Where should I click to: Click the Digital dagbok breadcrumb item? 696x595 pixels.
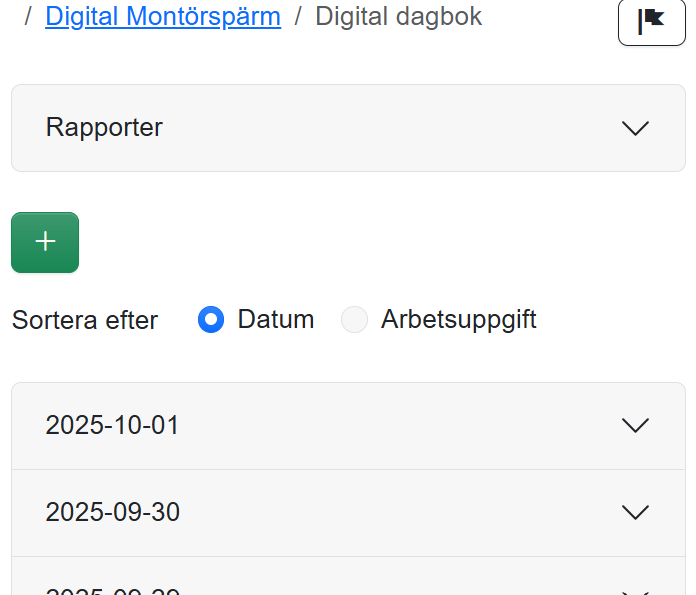398,17
